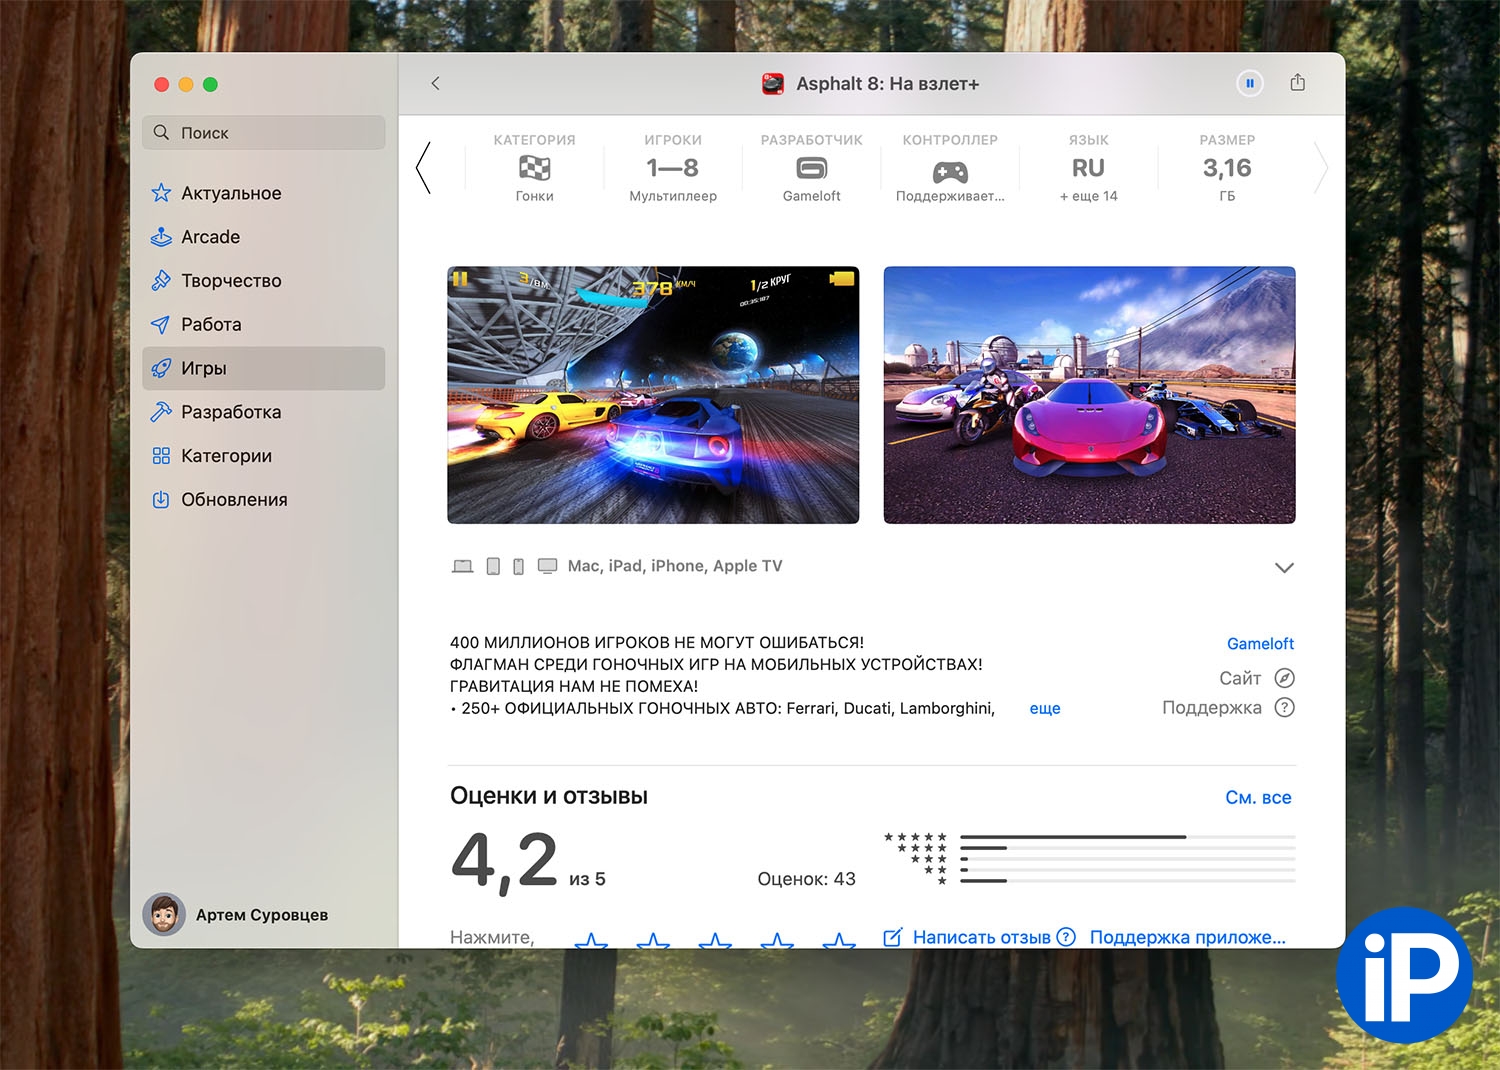Click the Оценки и отзывы heading
Screen dimensions: 1500x1070
point(549,796)
